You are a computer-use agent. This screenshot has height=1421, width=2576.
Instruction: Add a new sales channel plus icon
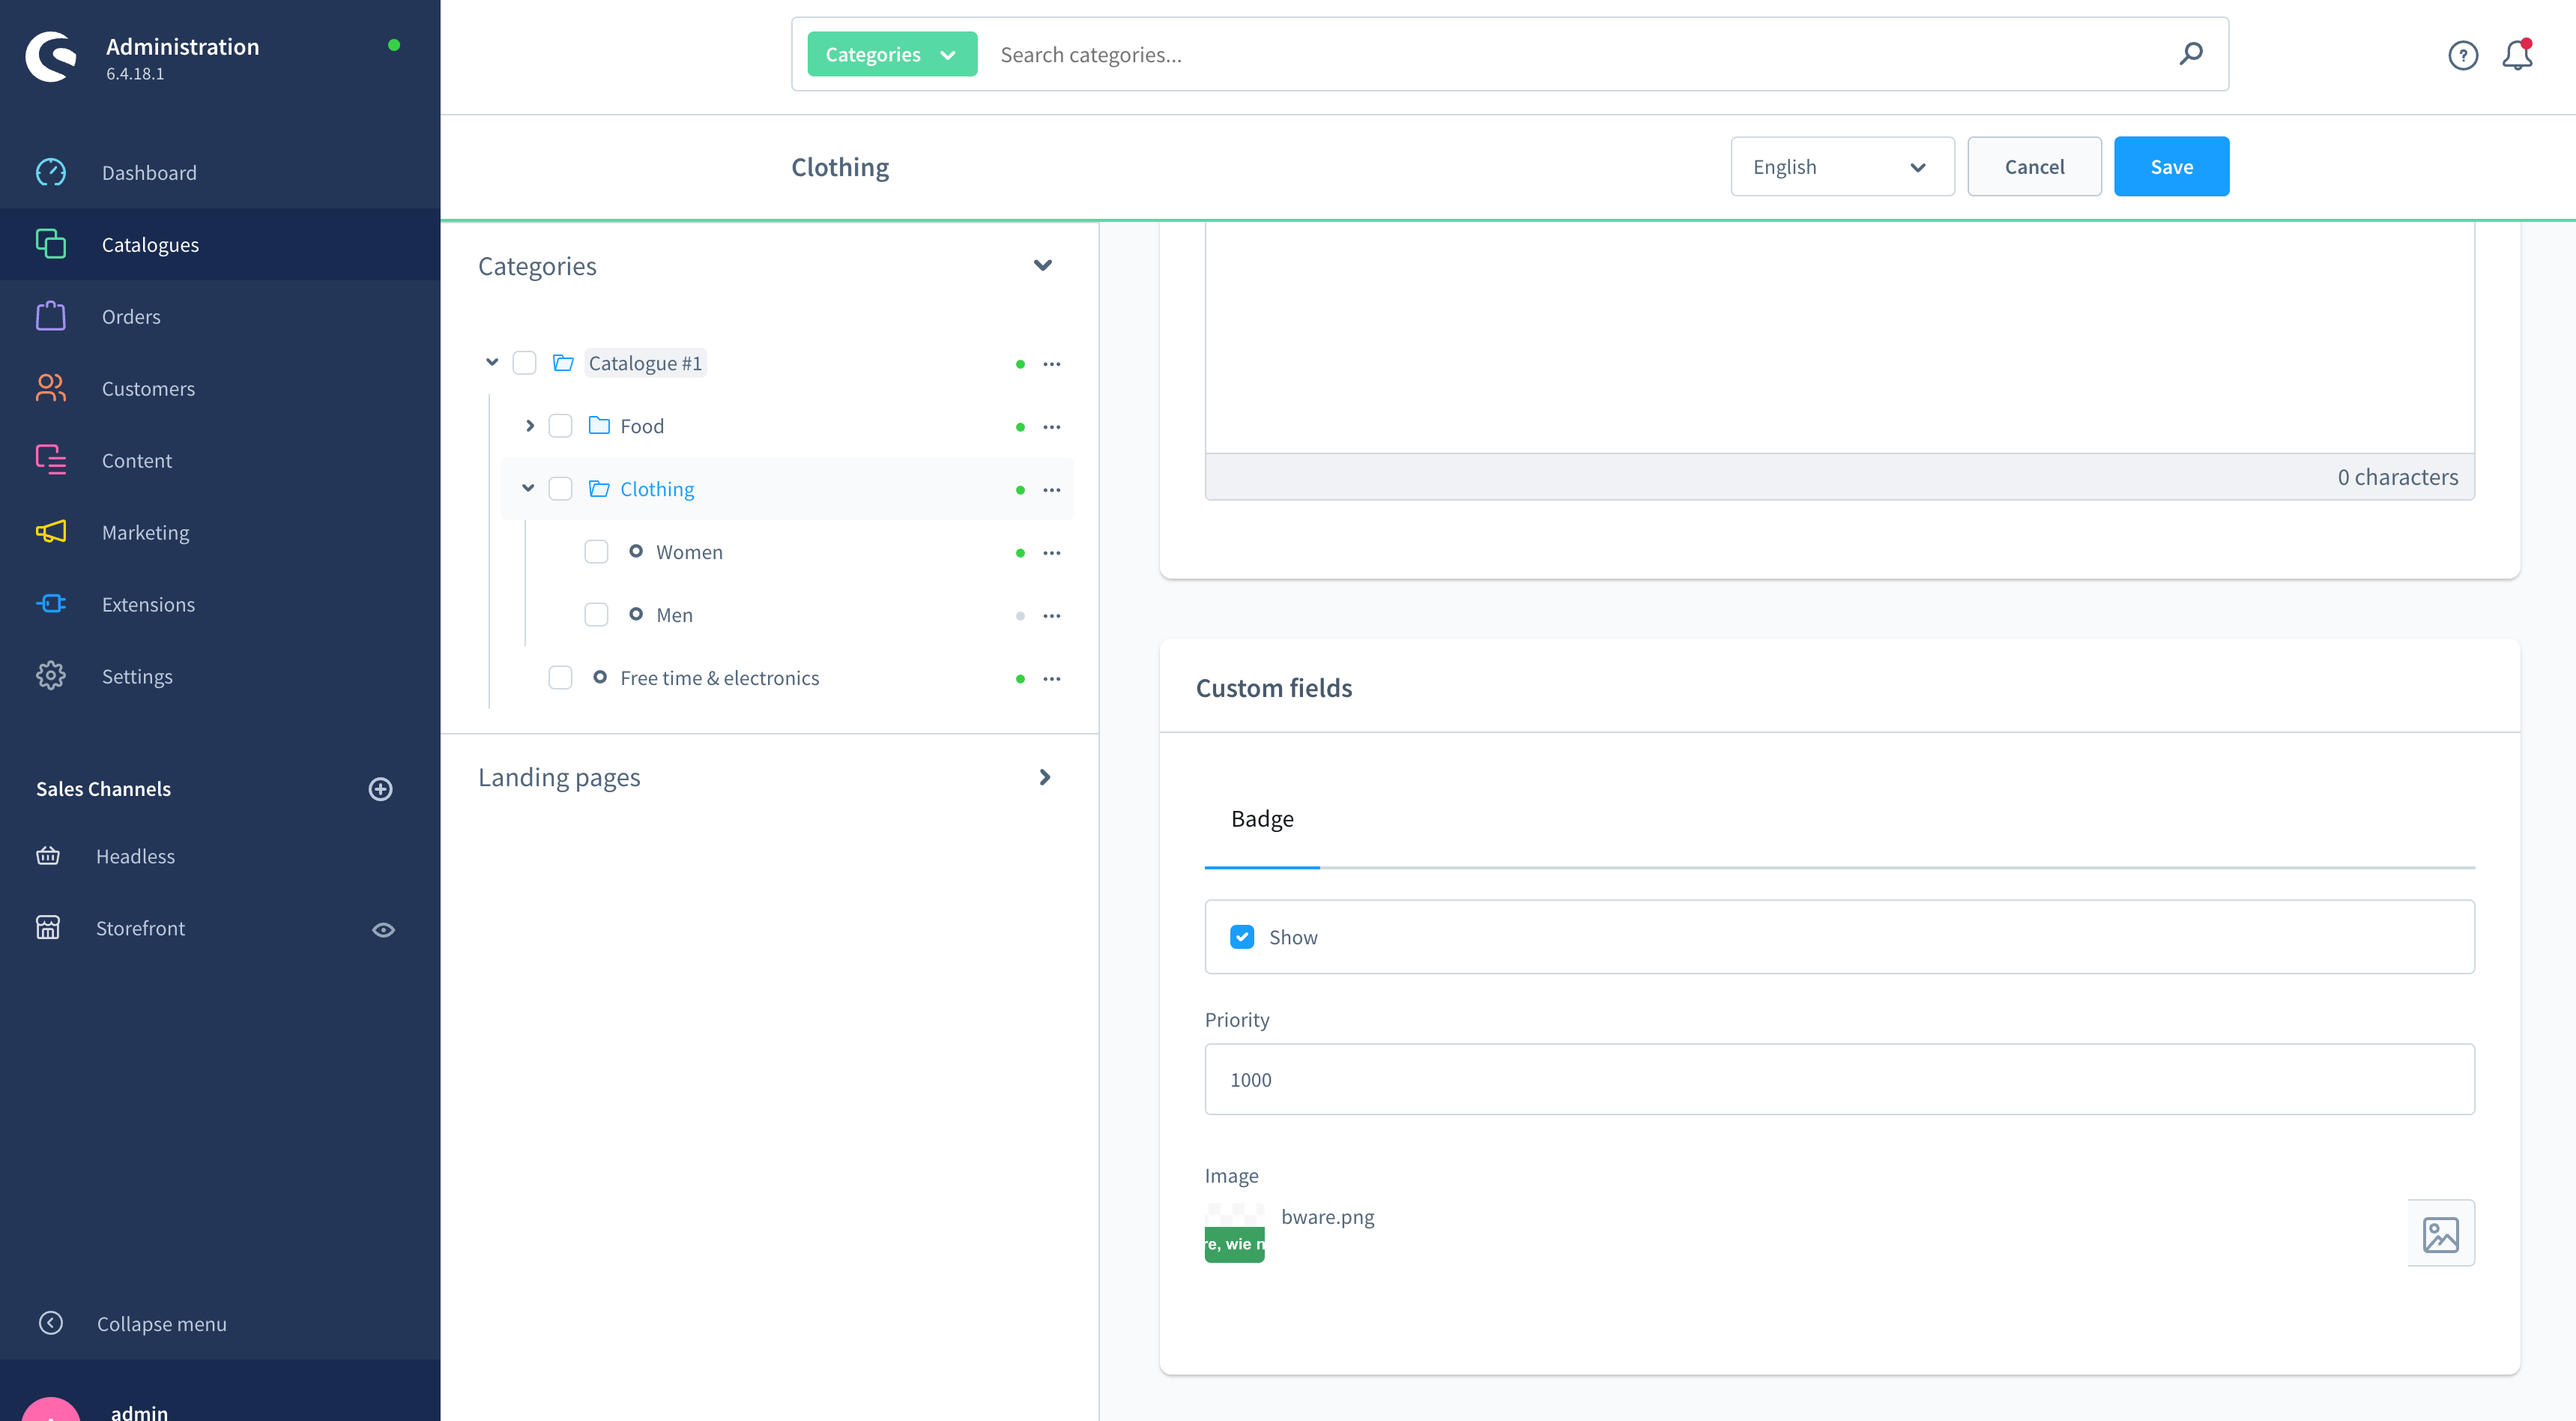(x=380, y=789)
